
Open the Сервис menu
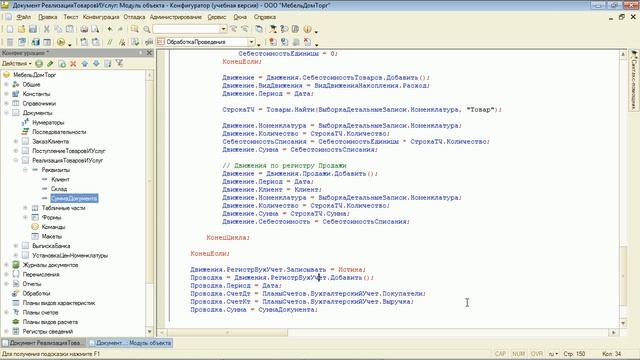click(x=217, y=17)
